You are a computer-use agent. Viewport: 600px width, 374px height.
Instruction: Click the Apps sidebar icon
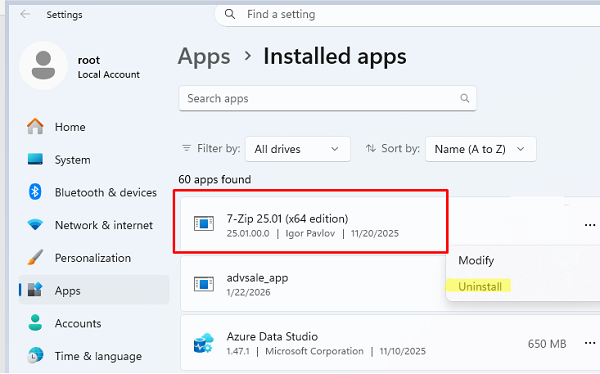click(x=35, y=290)
